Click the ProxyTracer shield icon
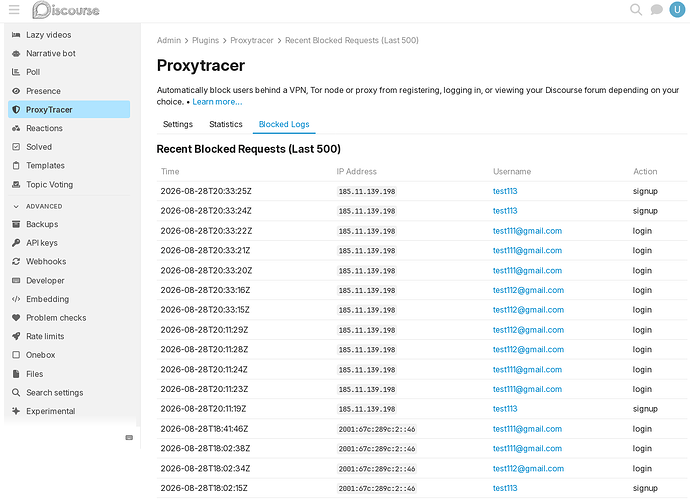The image size is (690, 499). [16, 110]
